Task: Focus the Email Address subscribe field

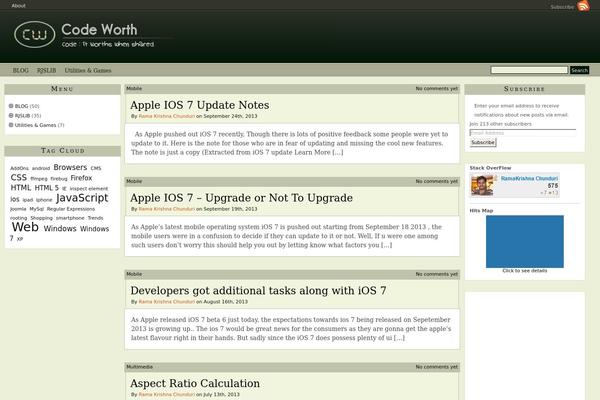Action: 523,133
